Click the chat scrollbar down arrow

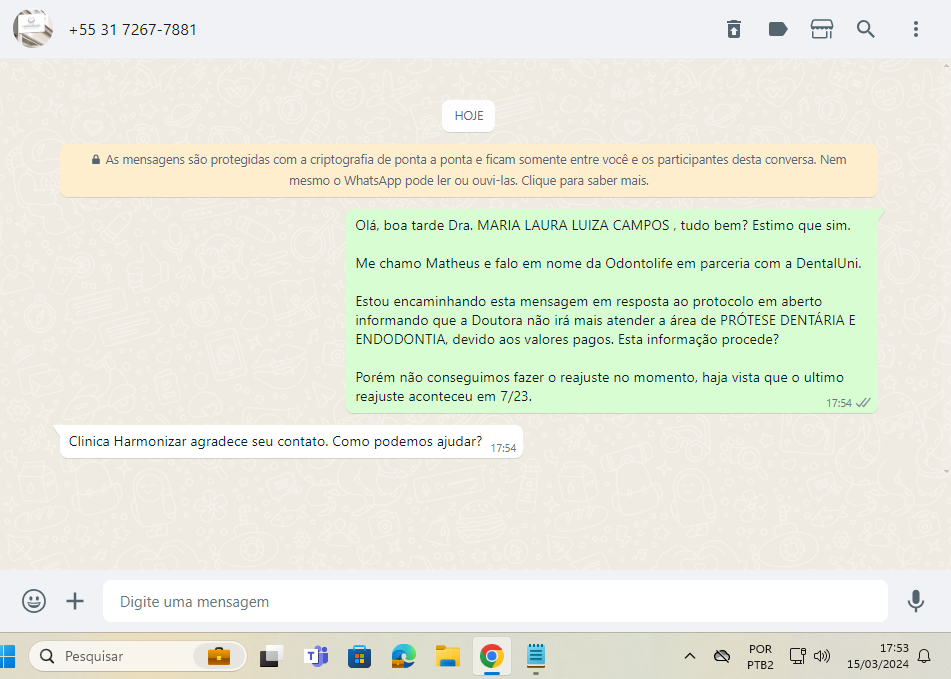coord(946,471)
